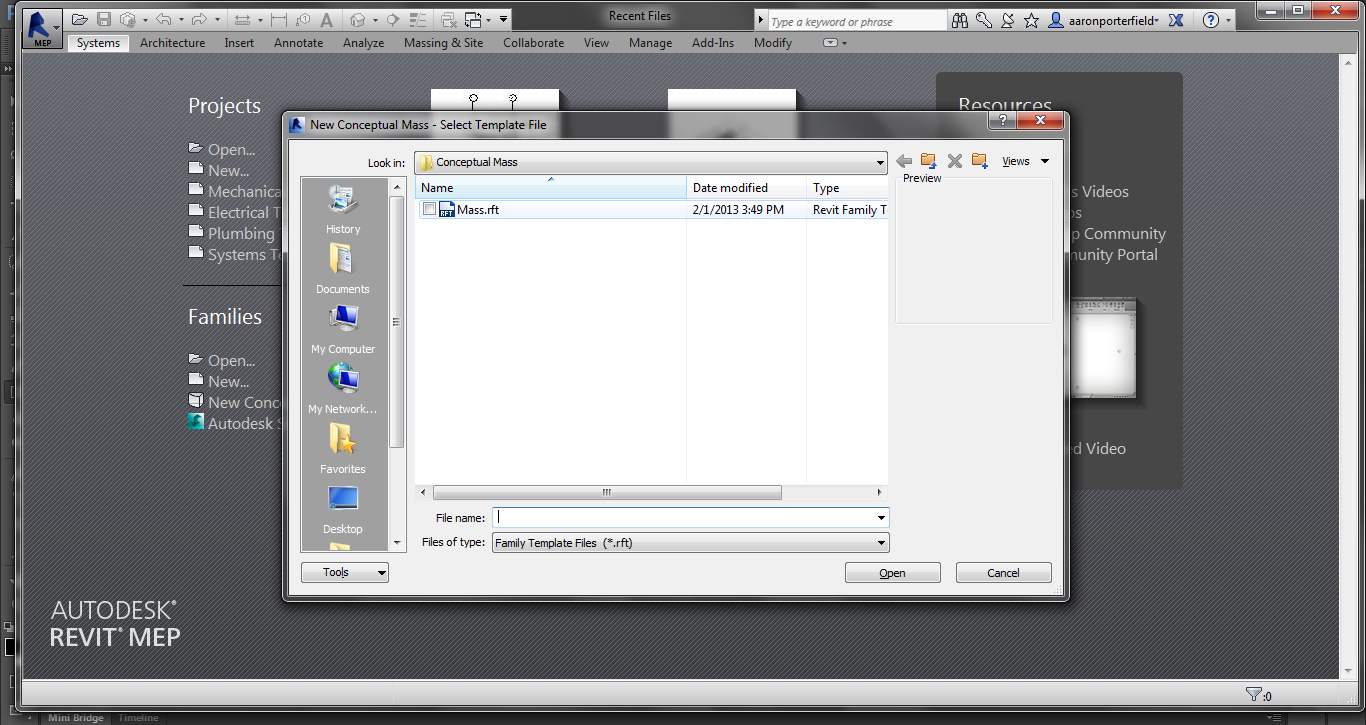Open the Annotate ribbon tab
This screenshot has width=1366, height=725.
298,43
